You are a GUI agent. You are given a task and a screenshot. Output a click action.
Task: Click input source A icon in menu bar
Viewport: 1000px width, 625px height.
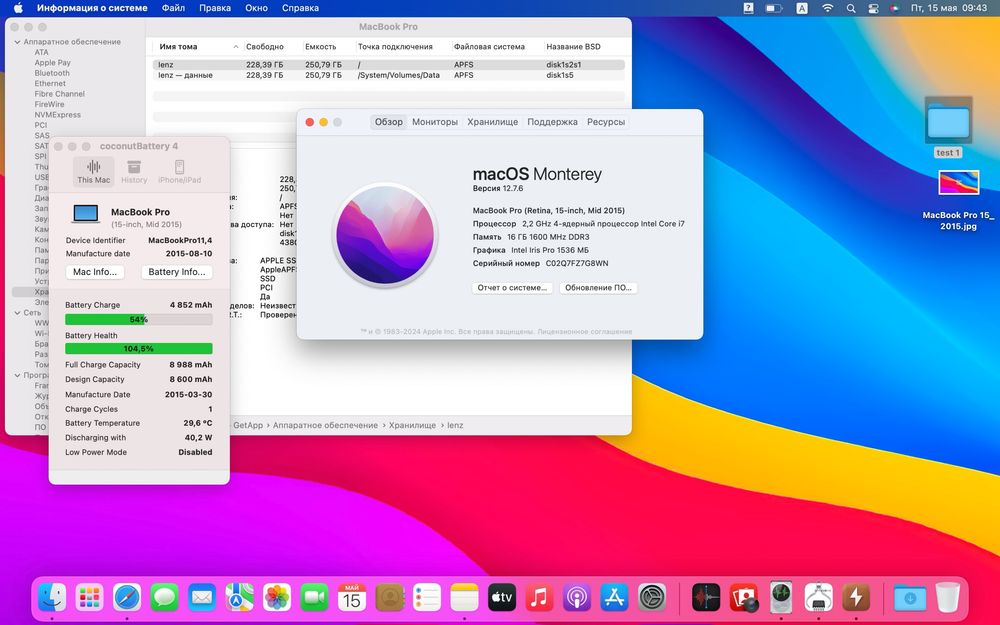[x=802, y=8]
